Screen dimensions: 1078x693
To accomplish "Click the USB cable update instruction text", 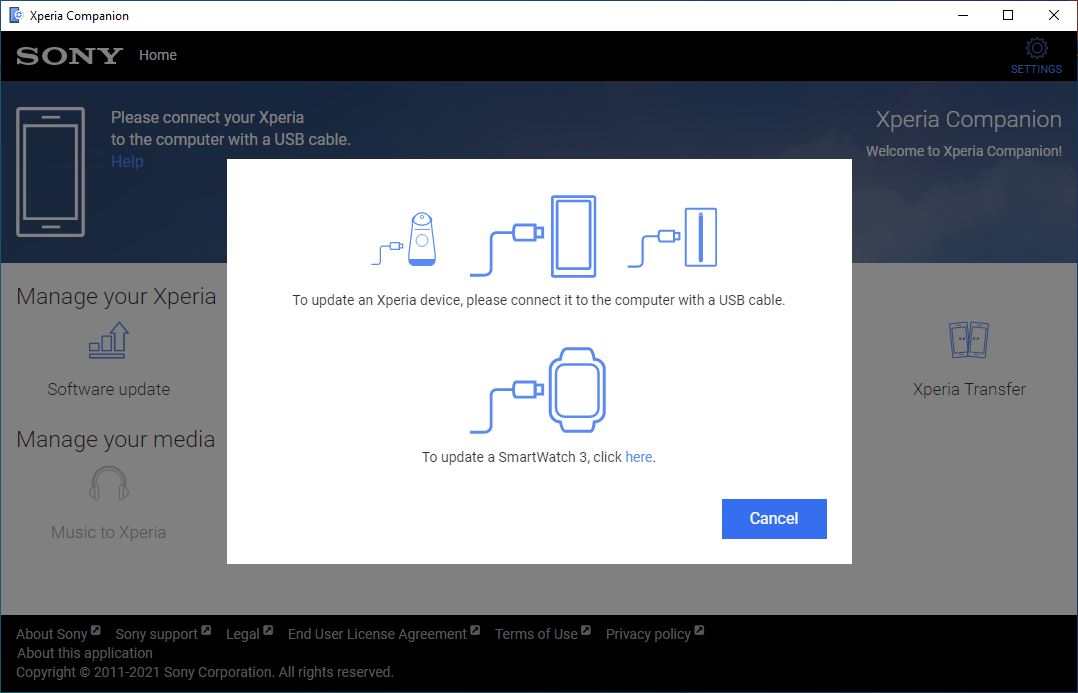I will click(538, 300).
